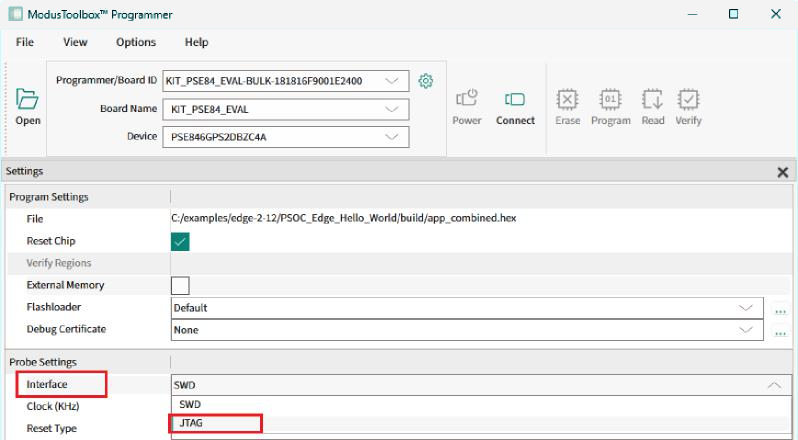Maximize the Programmer window
This screenshot has width=798, height=440.
pos(733,14)
